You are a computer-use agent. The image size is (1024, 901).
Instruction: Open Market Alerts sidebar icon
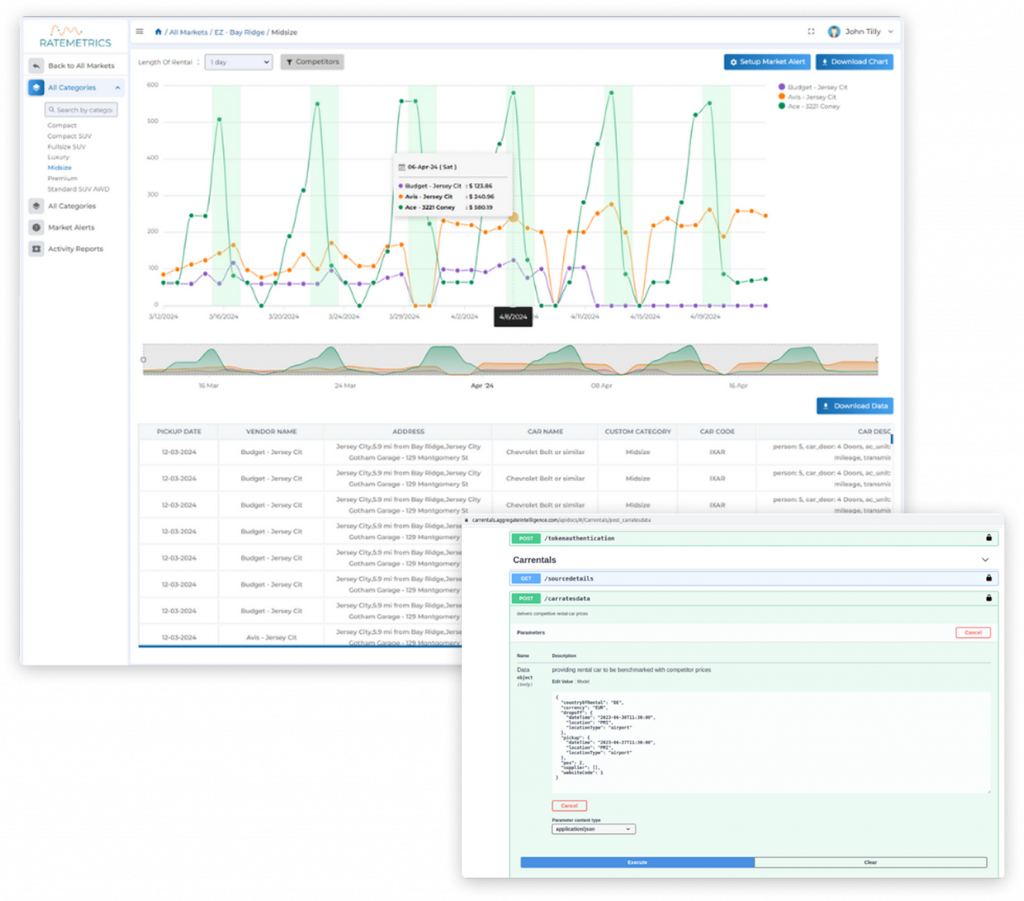tap(36, 227)
